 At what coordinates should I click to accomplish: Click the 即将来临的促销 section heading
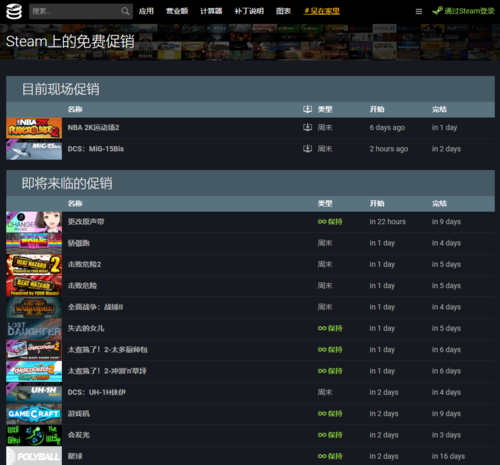pos(67,183)
